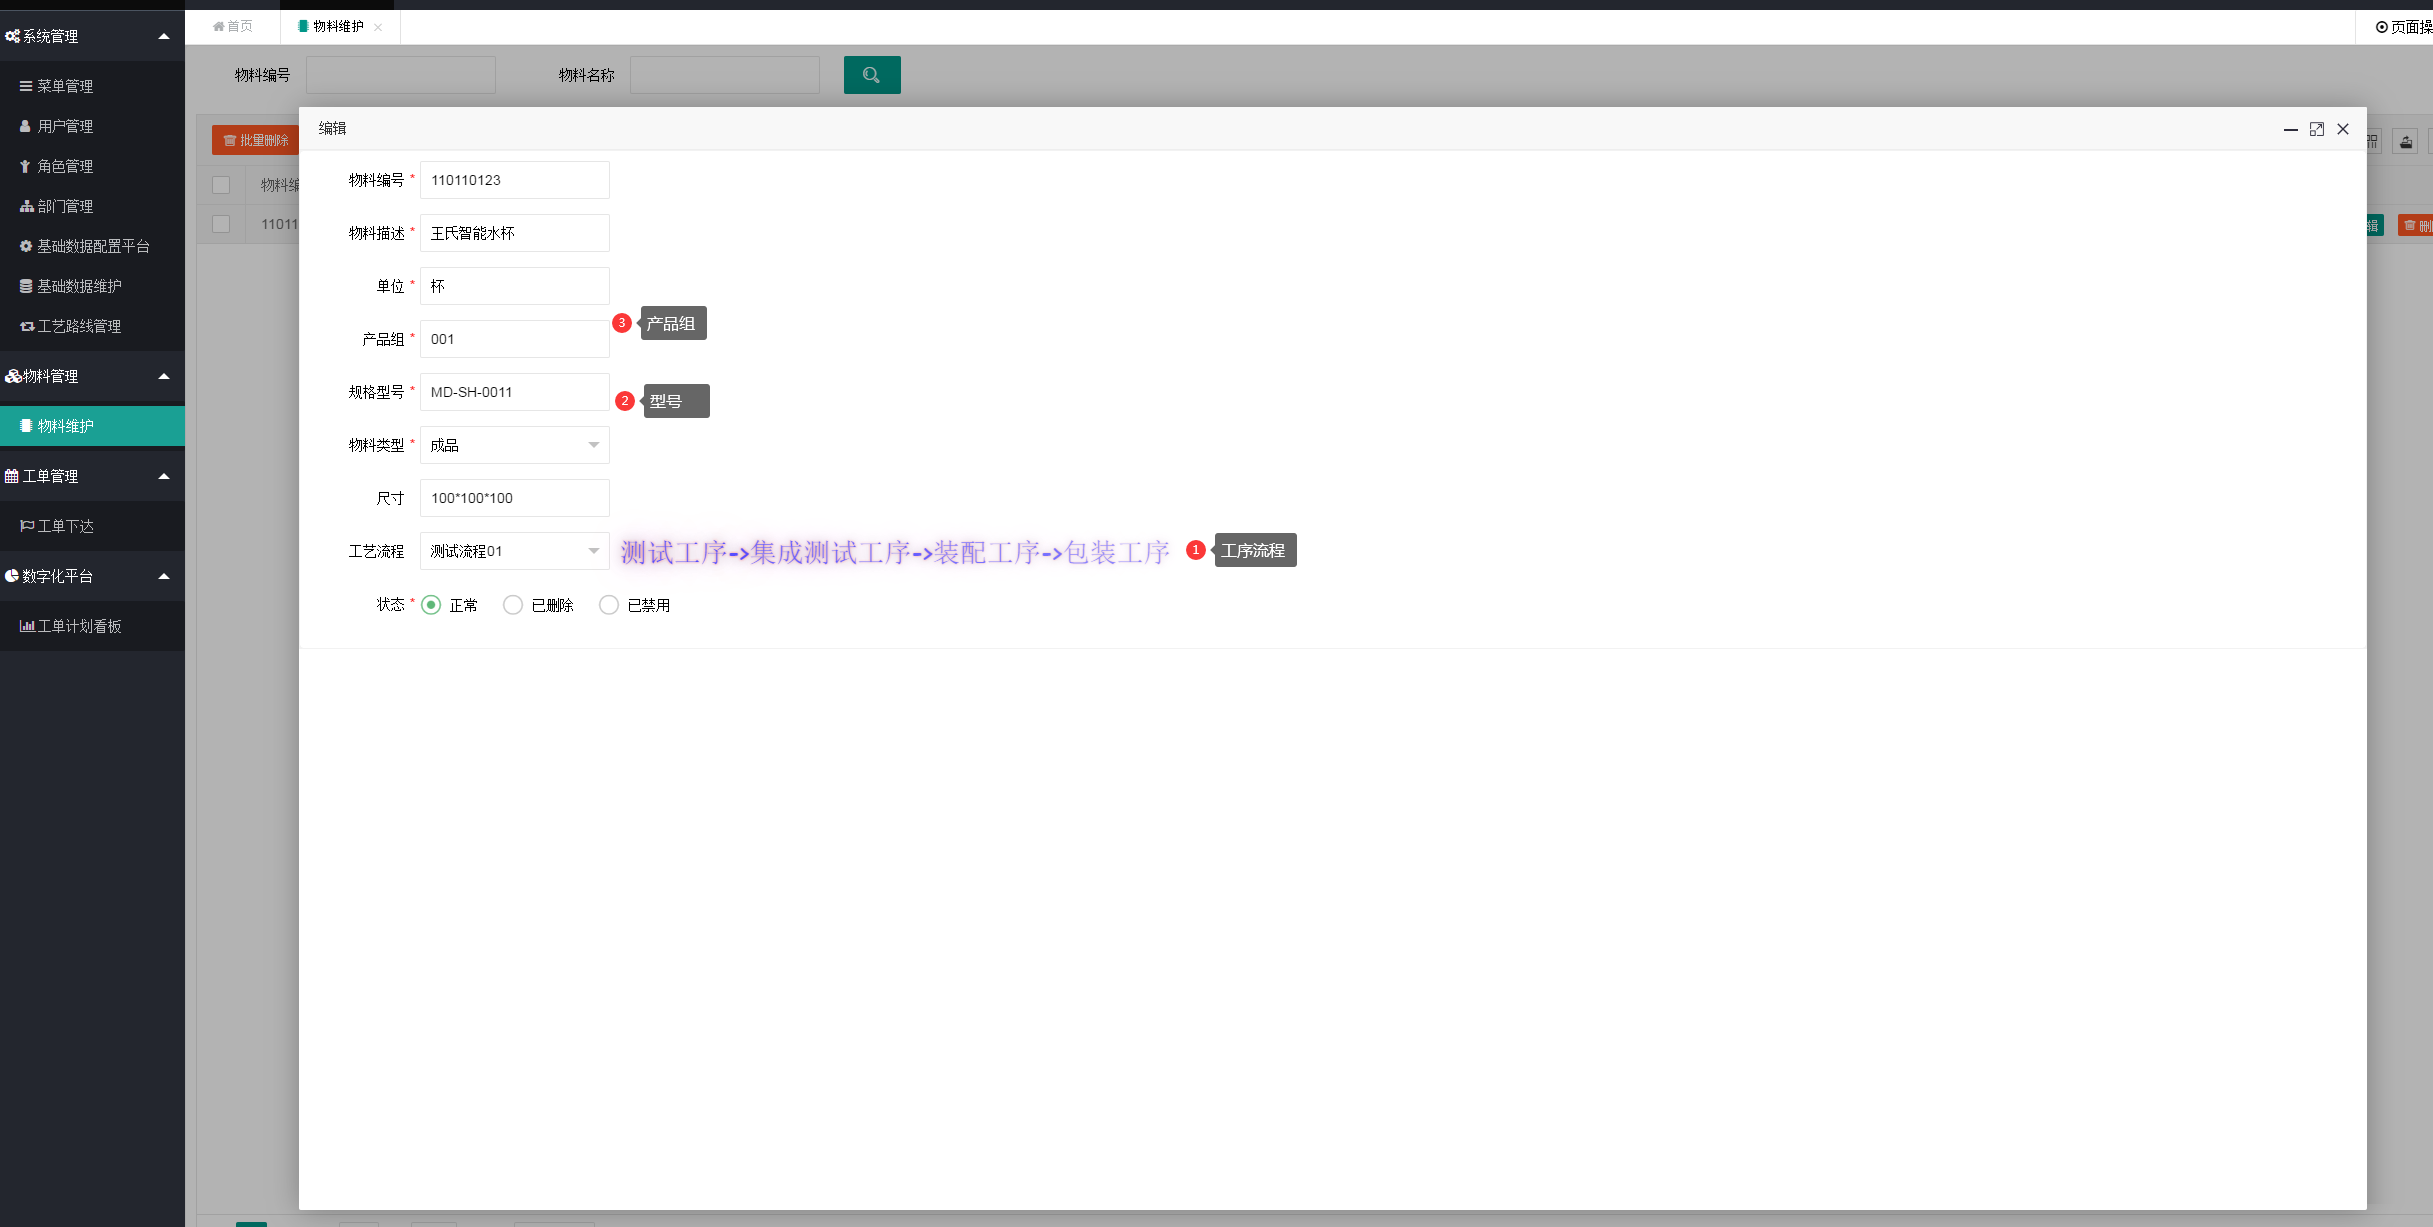Switch to the 物料维护 tab
Viewport: 2433px width, 1227px height.
click(x=338, y=26)
